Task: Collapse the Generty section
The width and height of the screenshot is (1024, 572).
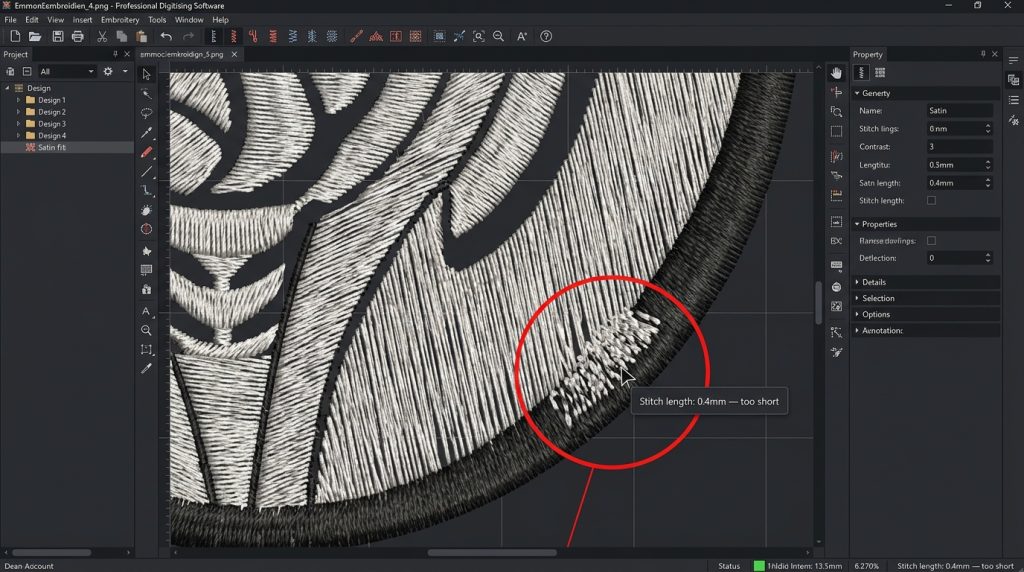Action: coord(857,93)
